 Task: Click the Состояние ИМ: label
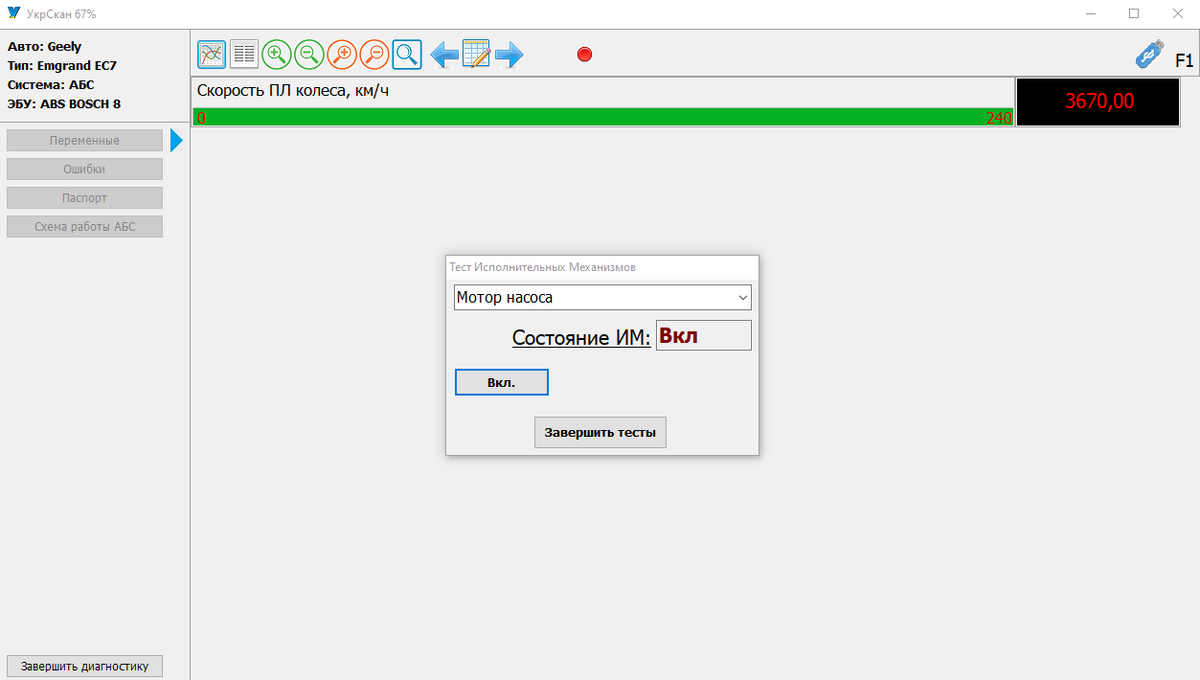[x=581, y=338]
